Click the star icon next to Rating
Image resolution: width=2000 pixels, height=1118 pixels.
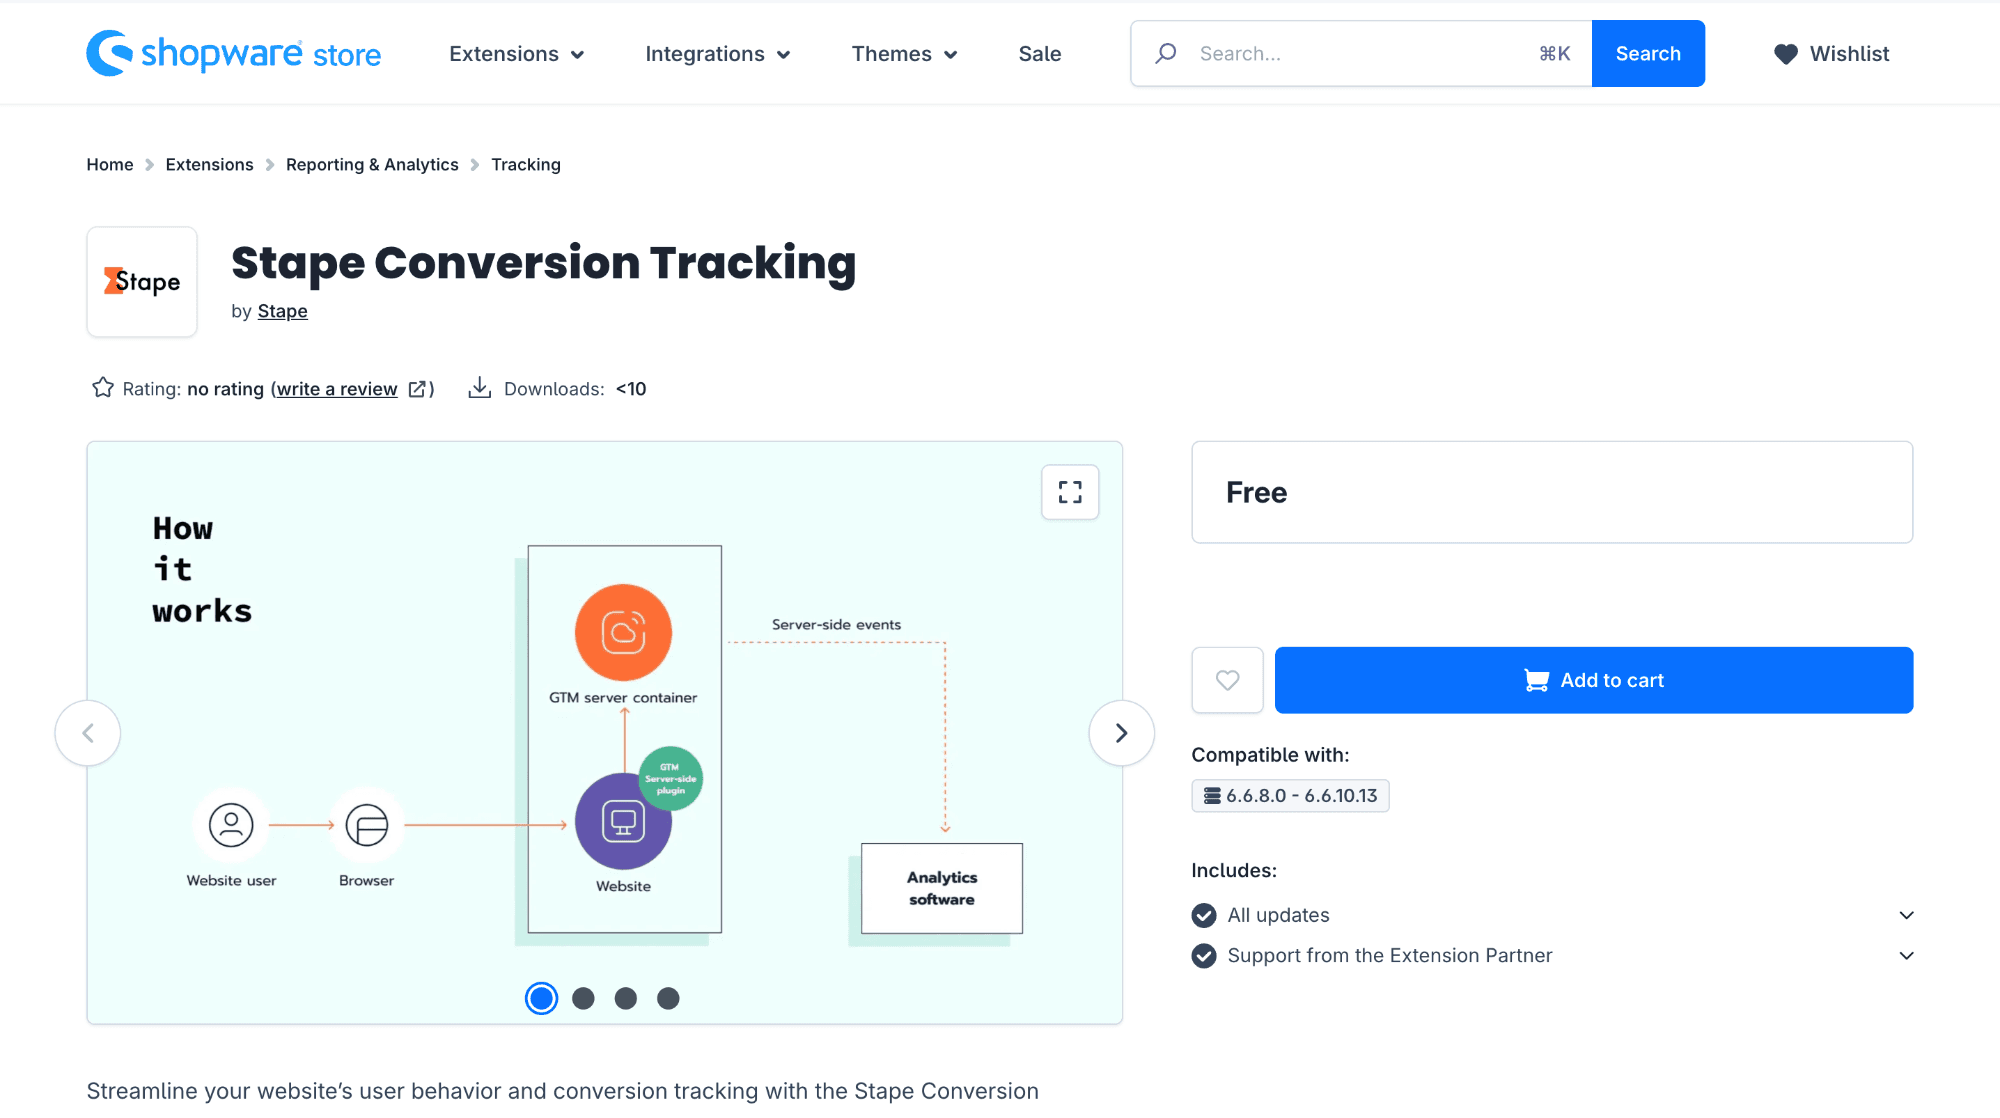click(x=101, y=388)
